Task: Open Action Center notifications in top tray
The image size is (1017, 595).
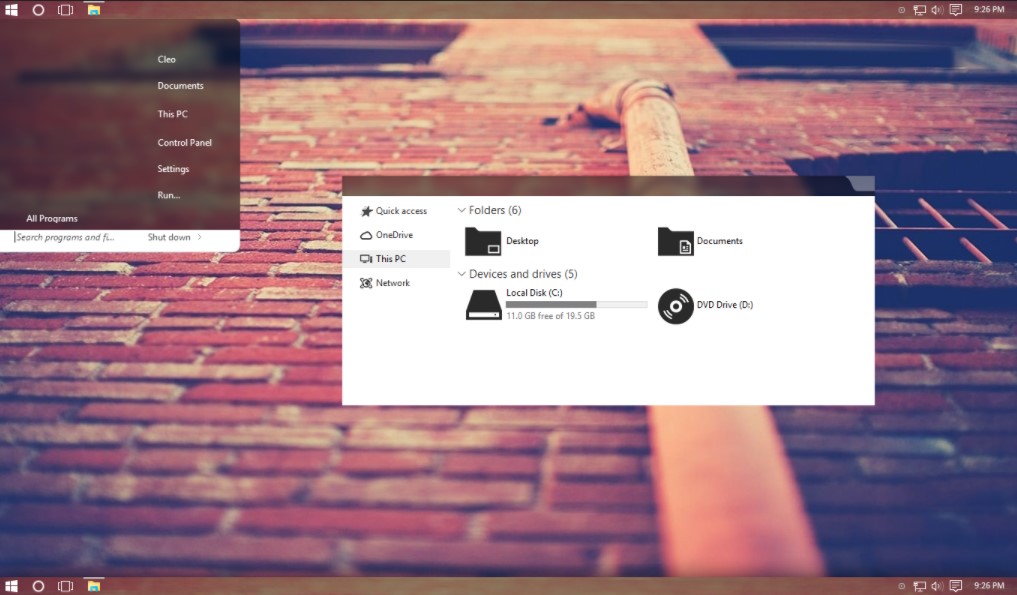Action: (956, 10)
